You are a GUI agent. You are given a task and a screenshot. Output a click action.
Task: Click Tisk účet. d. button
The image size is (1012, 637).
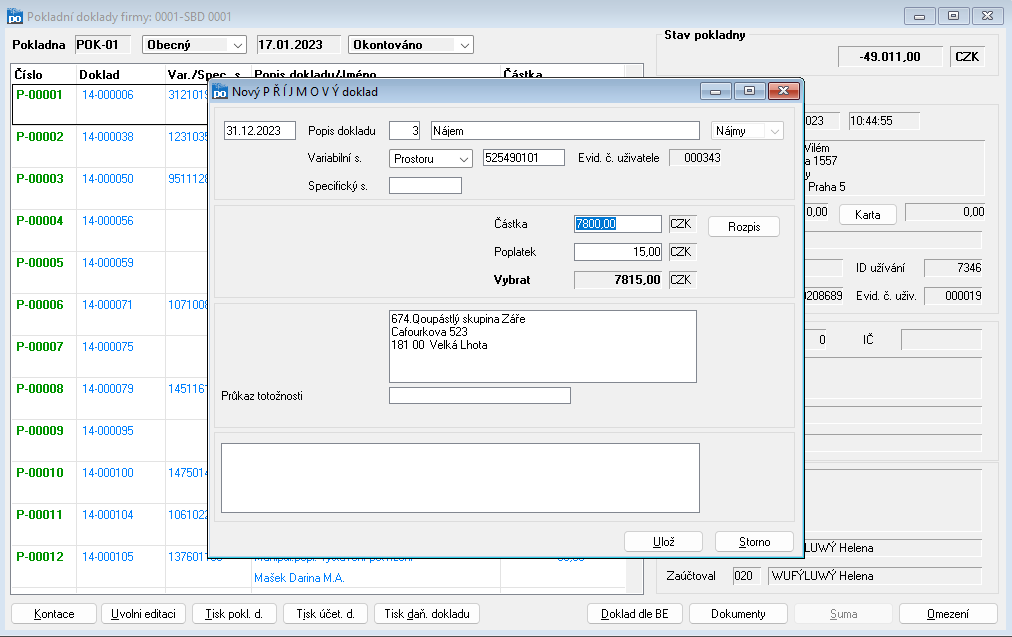(325, 614)
